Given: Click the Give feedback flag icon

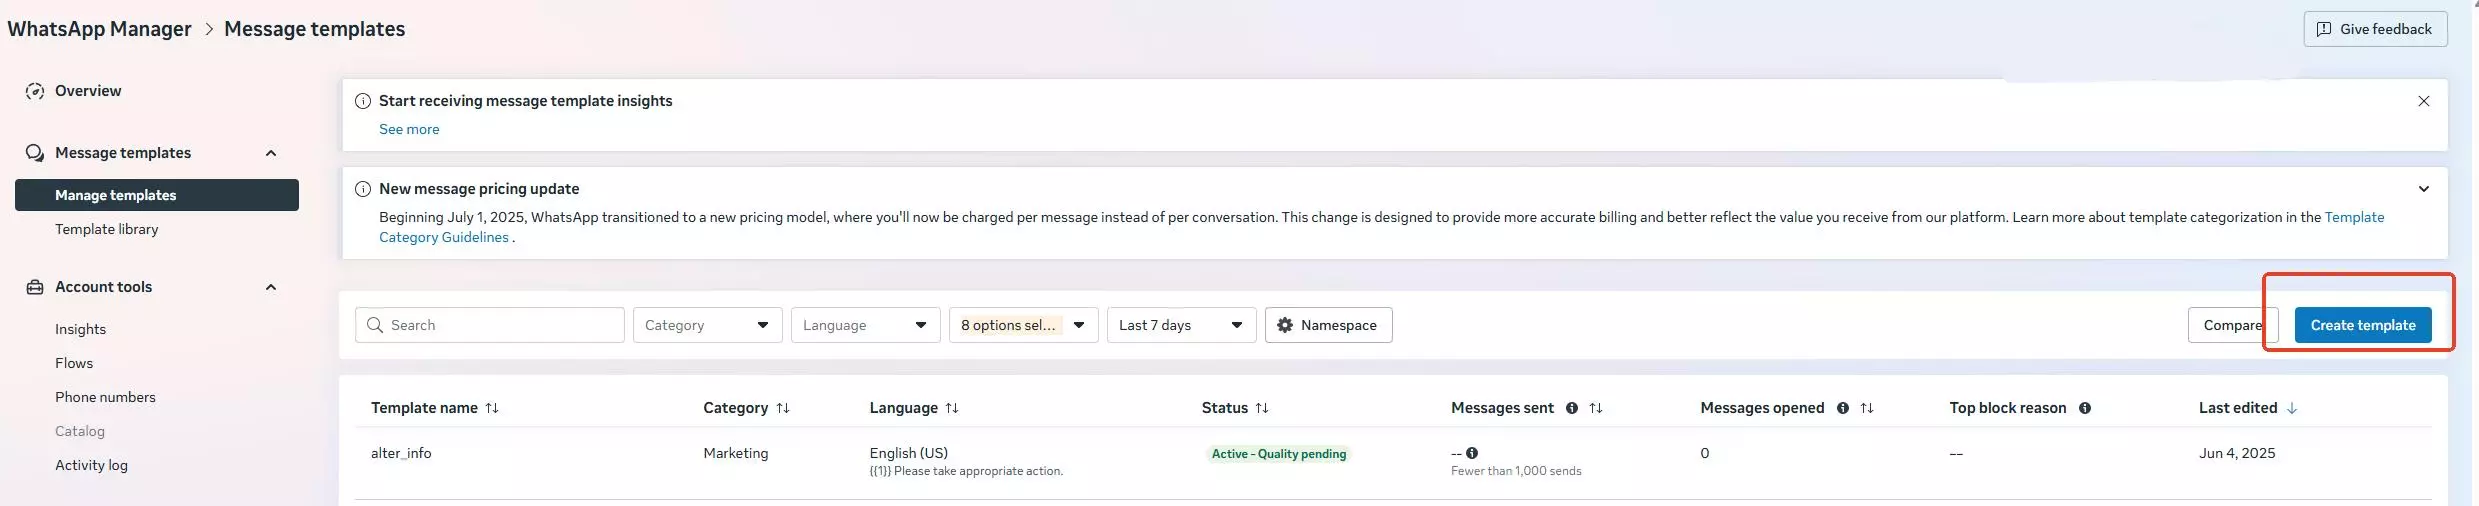Looking at the screenshot, I should click(x=2324, y=29).
